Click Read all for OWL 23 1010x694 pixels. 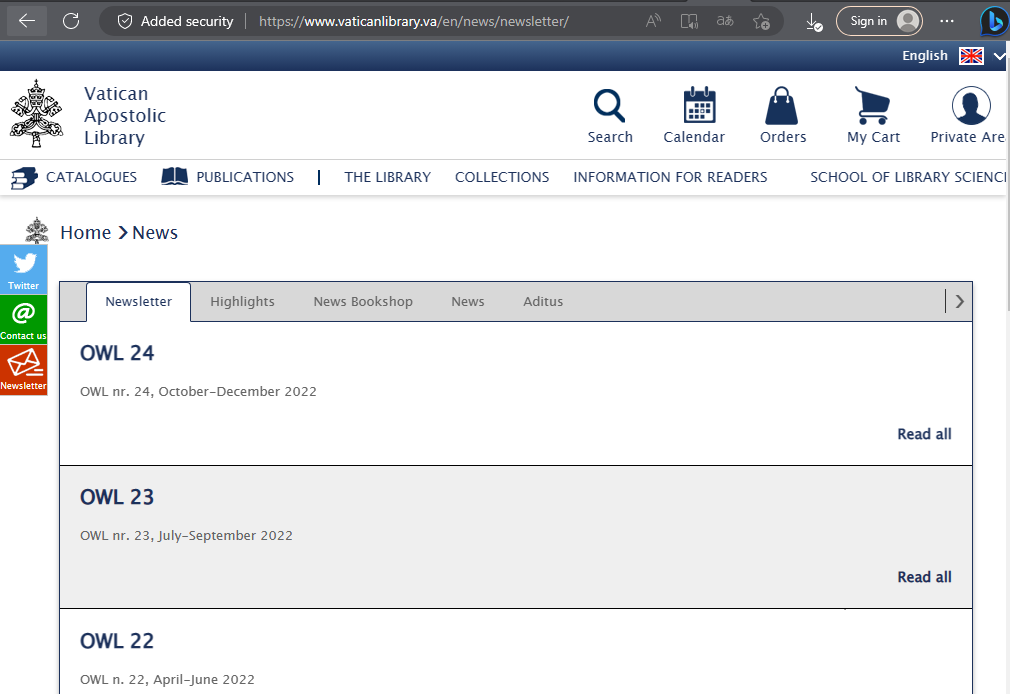pos(924,577)
